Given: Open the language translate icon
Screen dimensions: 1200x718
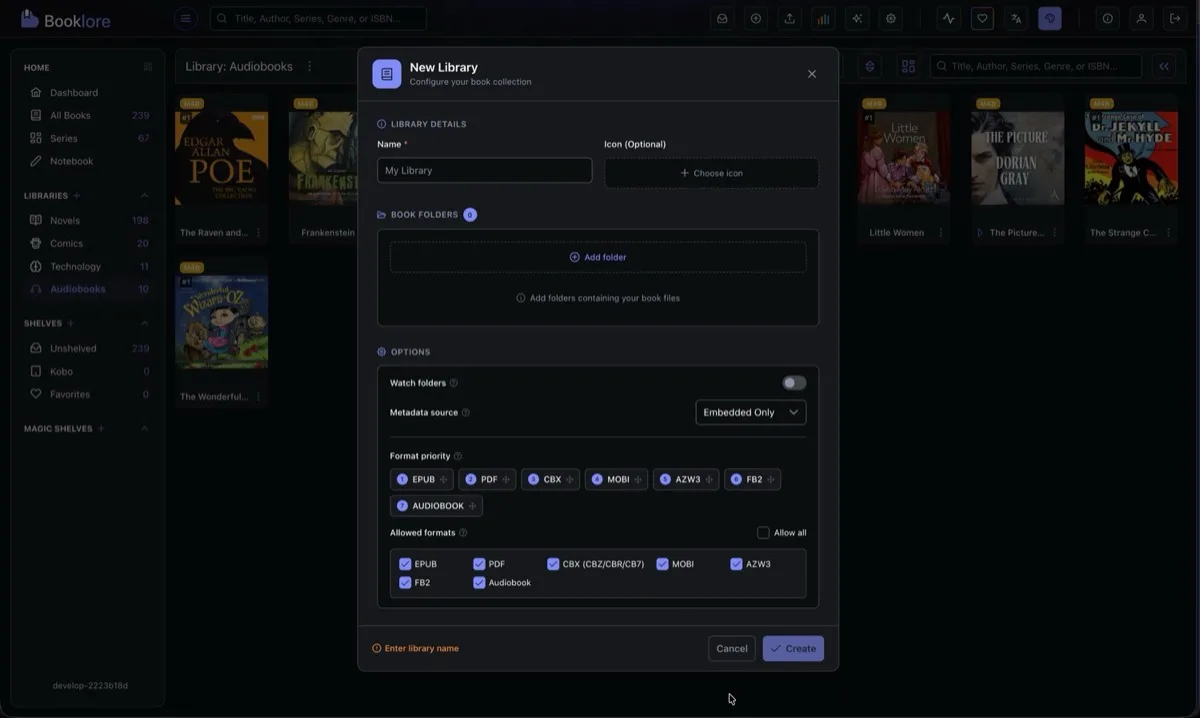Looking at the screenshot, I should point(1016,18).
